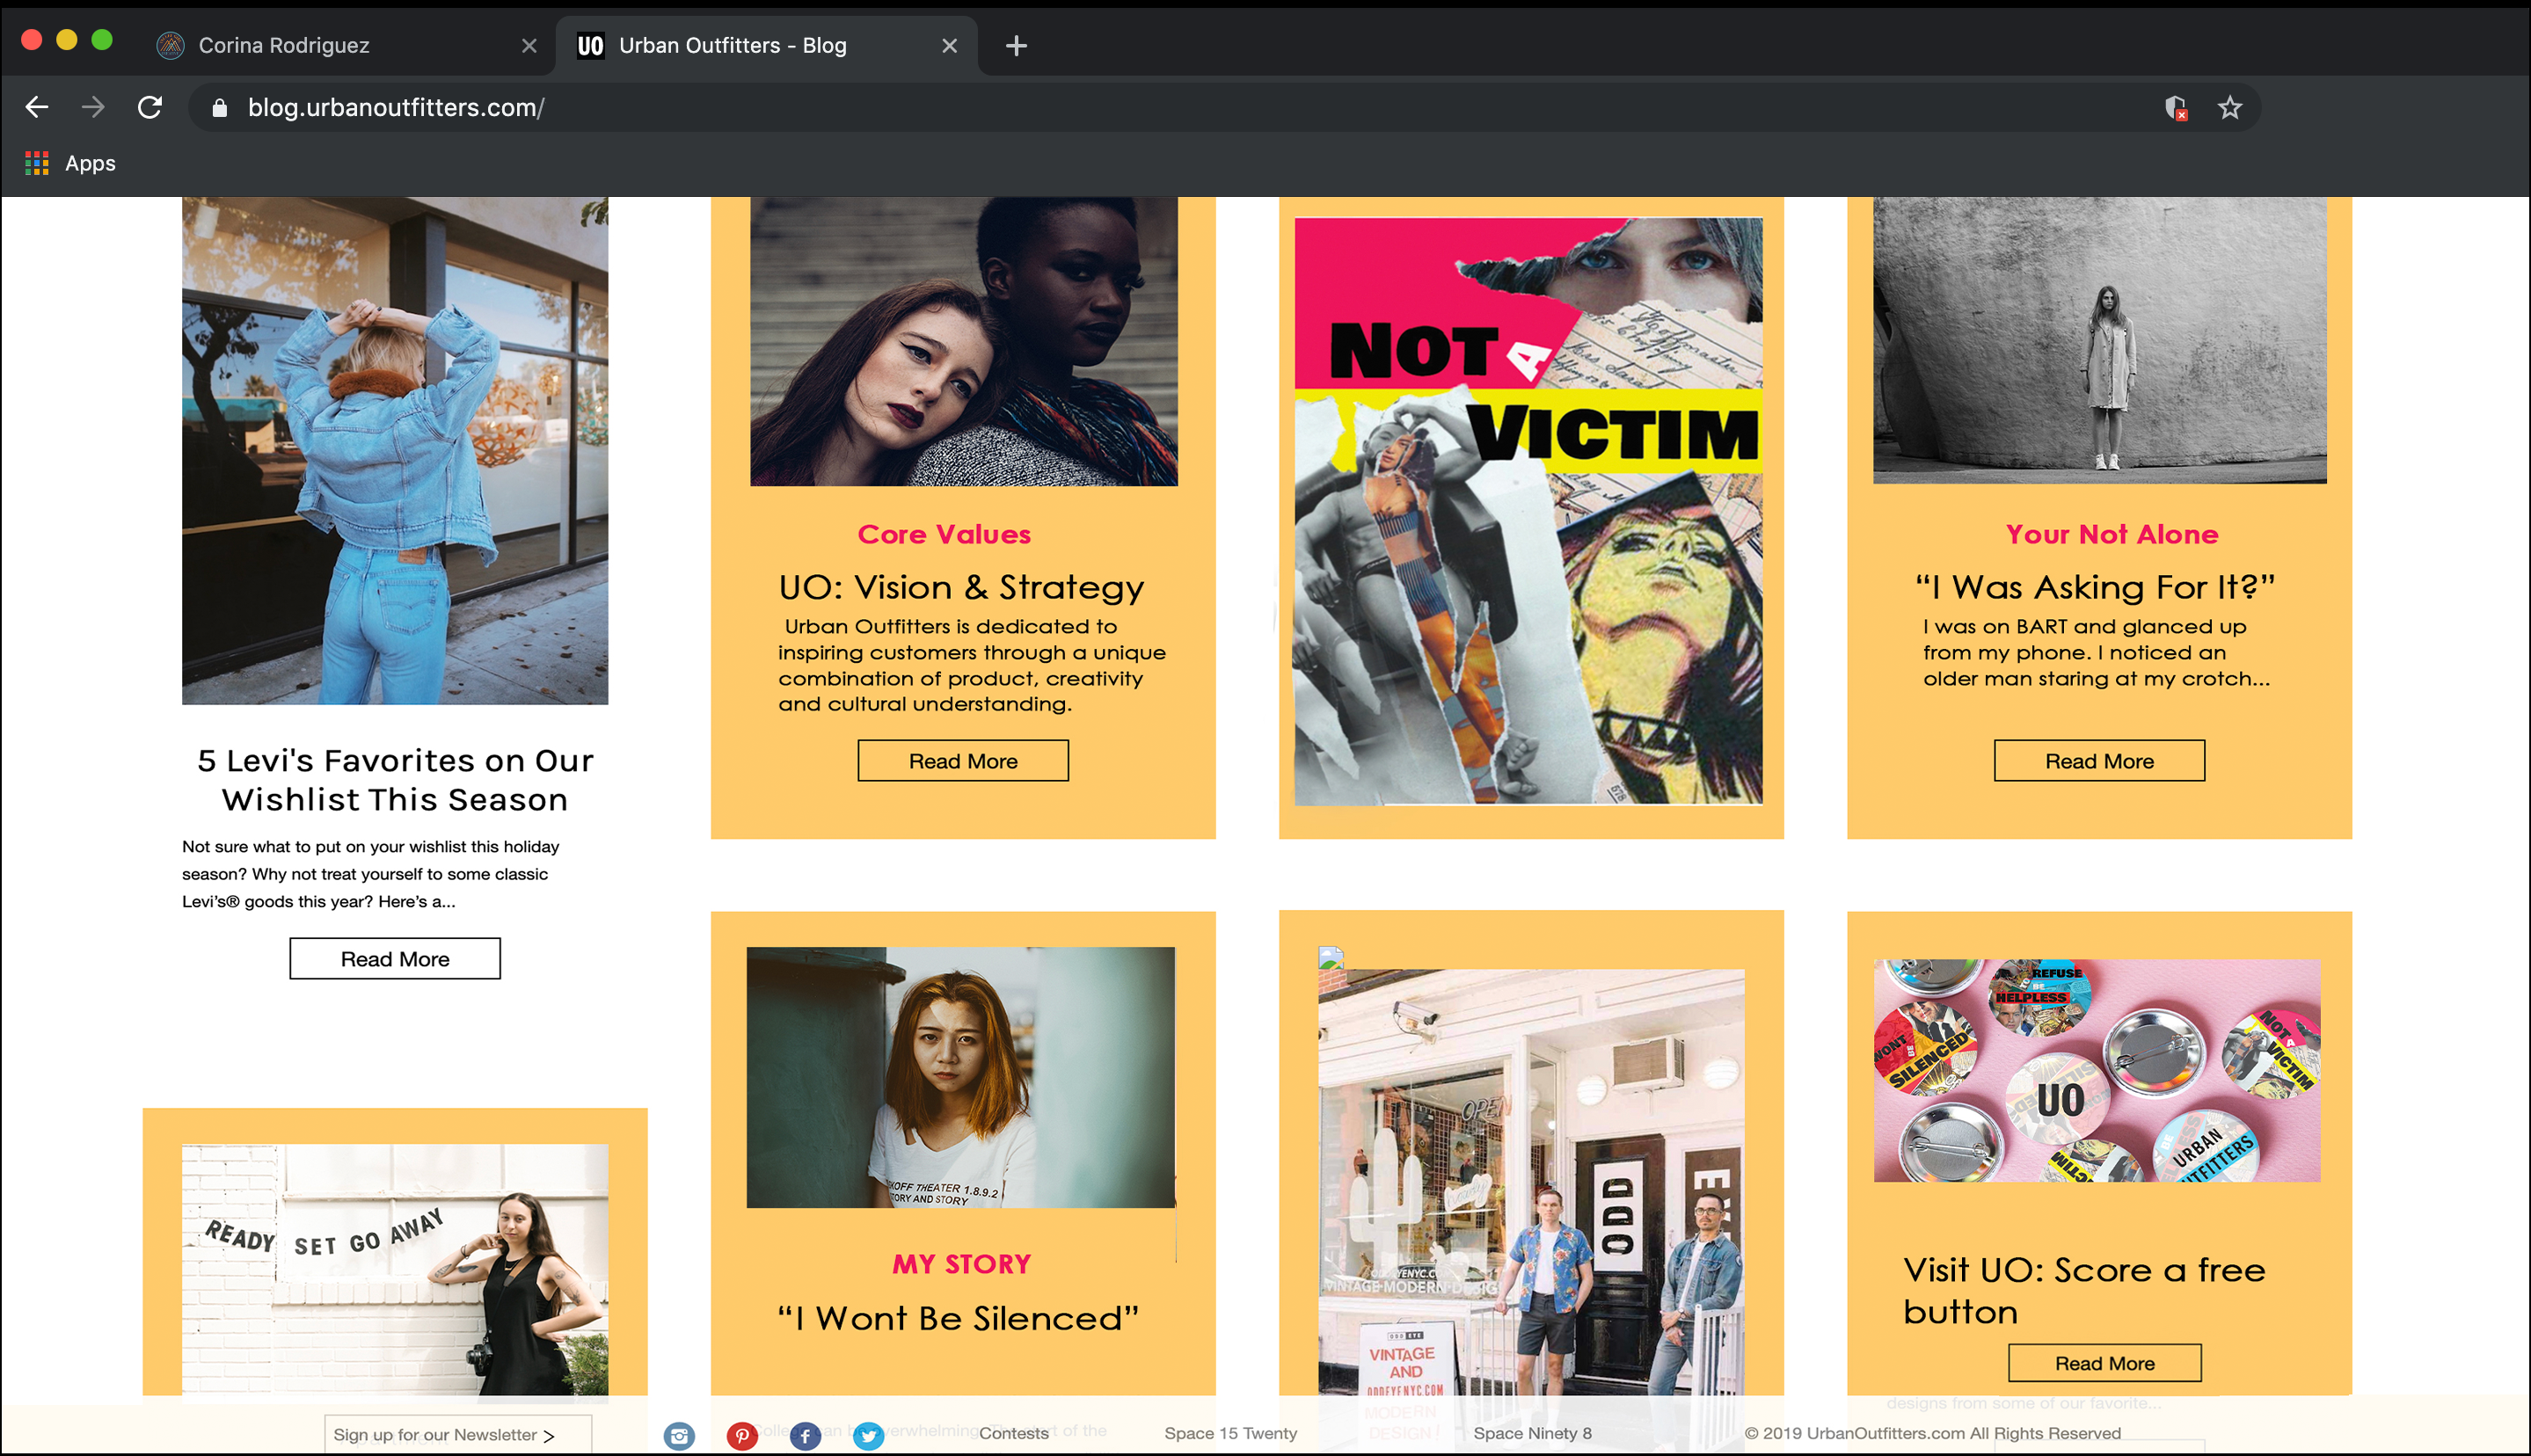Close the Urban Outfitters - Blog tab
The image size is (2531, 1456).
[949, 46]
